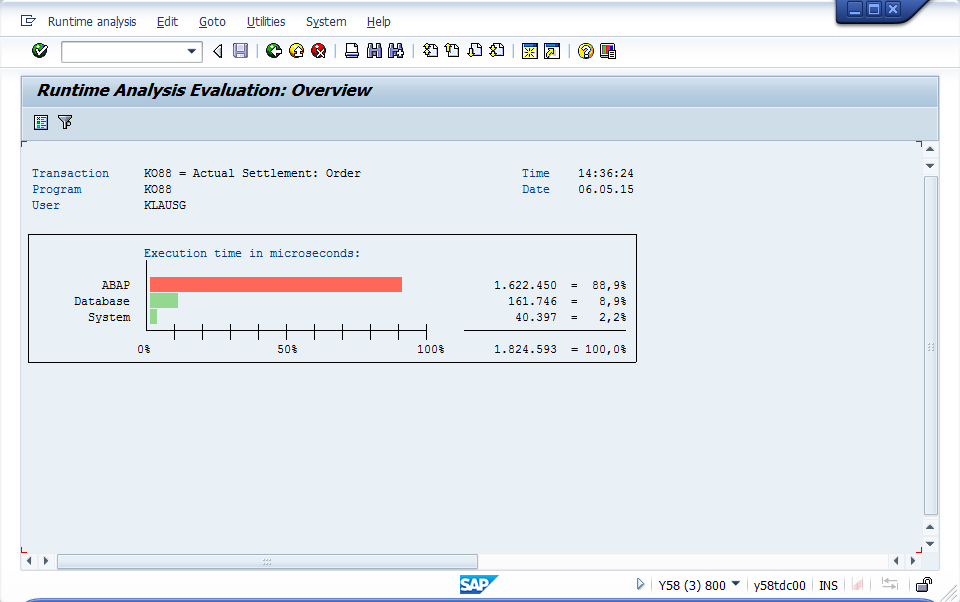This screenshot has height=602, width=960.
Task: Focus the transaction command input field
Action: coord(124,51)
